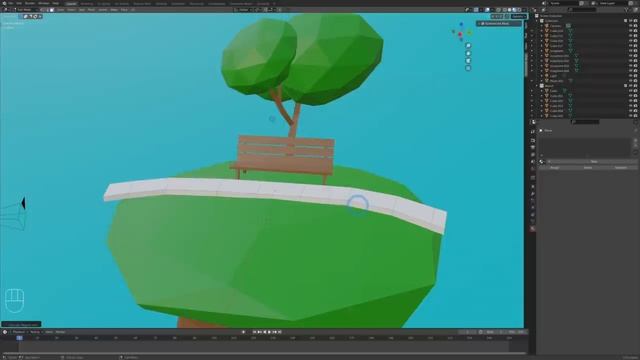The width and height of the screenshot is (640, 360).
Task: Uncheck the first Collection's exclude checkbox
Action: tap(625, 21)
